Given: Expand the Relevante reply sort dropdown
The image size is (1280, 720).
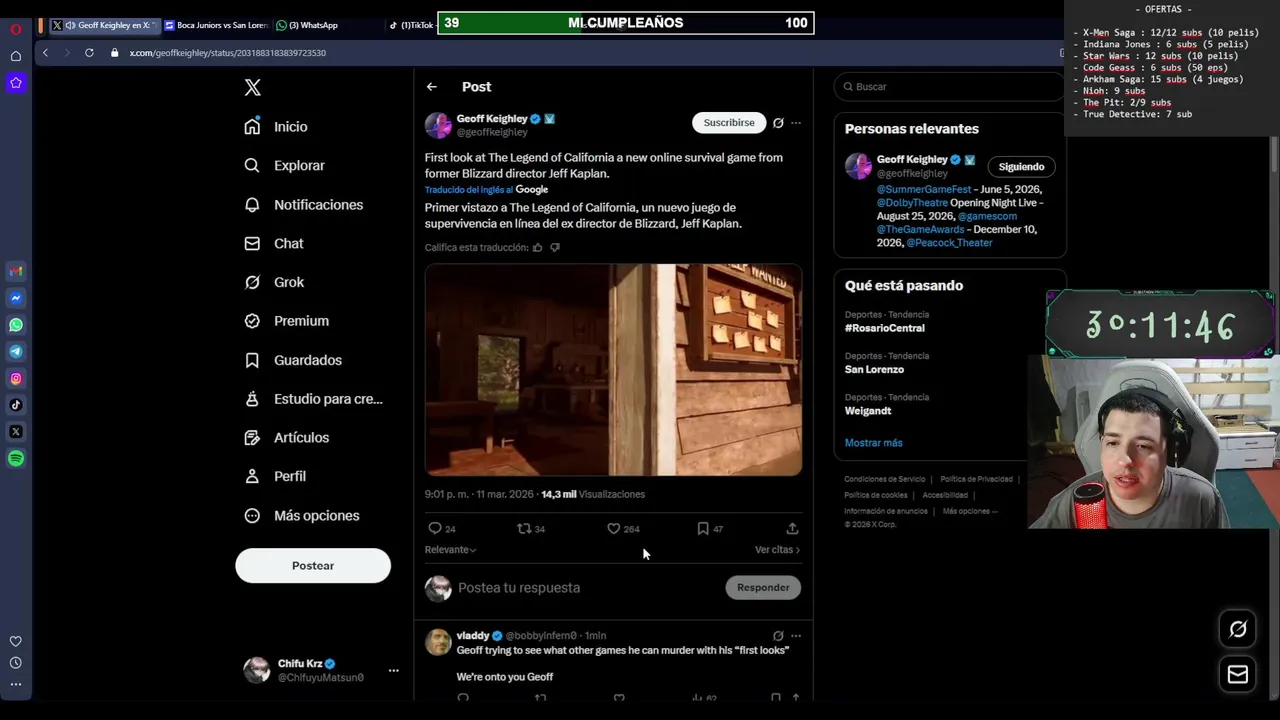Looking at the screenshot, I should 450,549.
